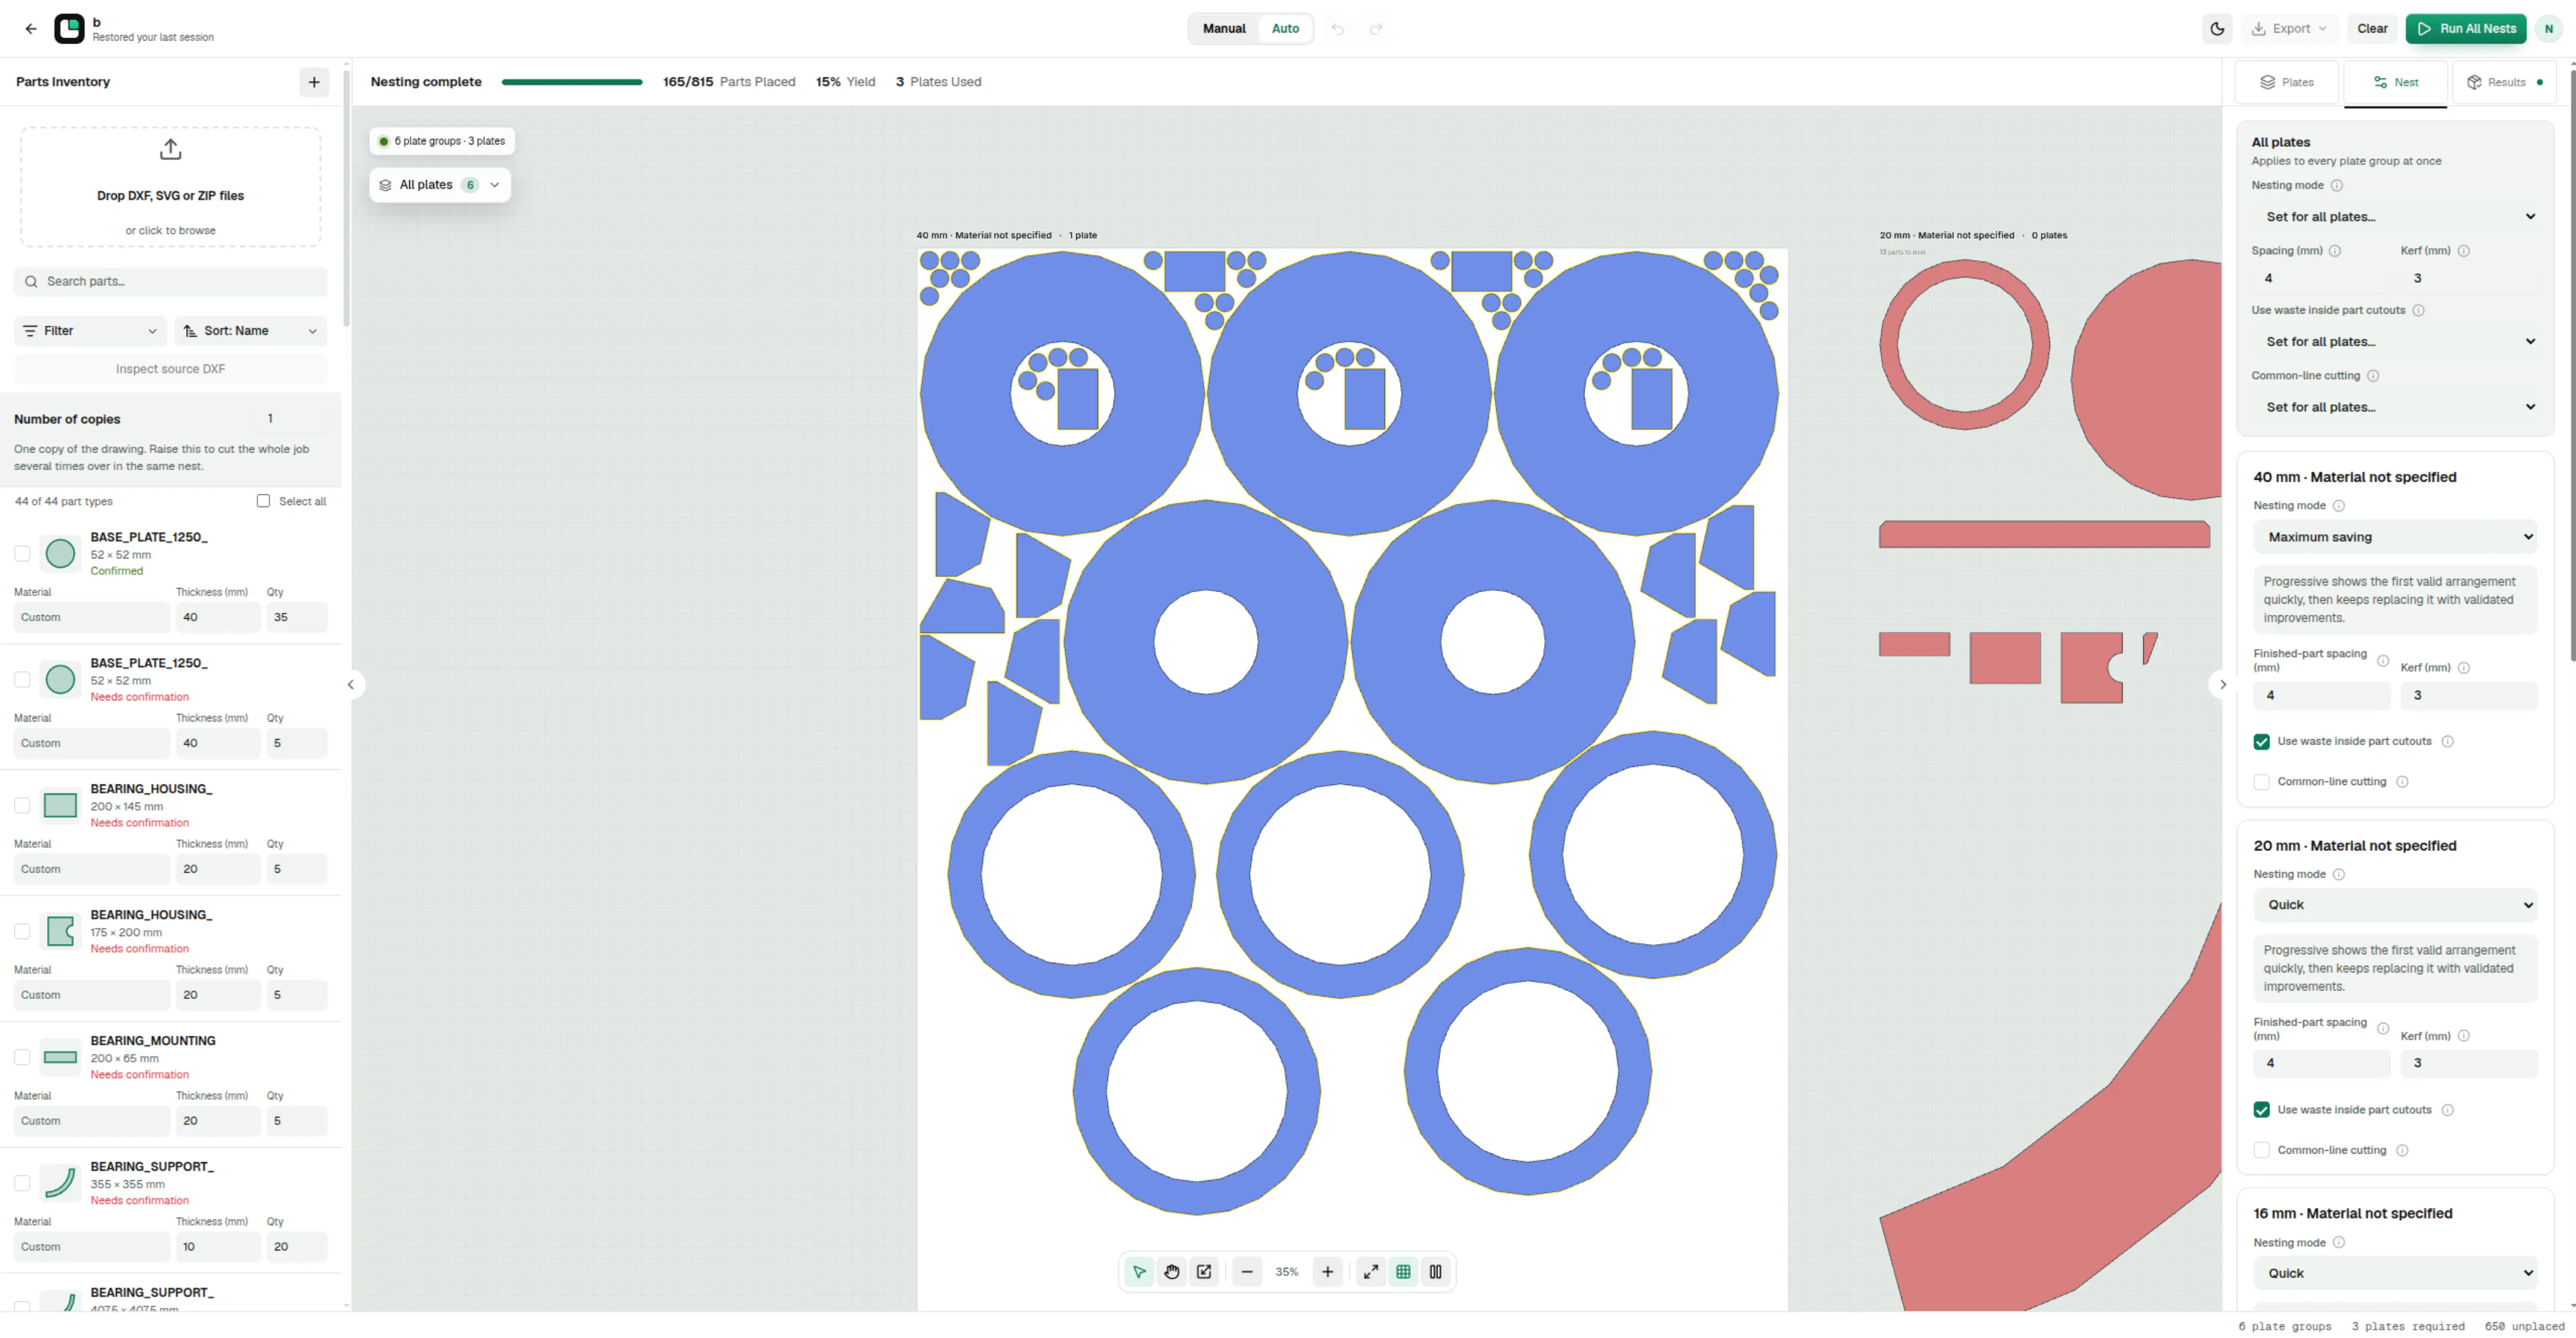This screenshot has width=2576, height=1338.
Task: Uncheck Use waste inside cutouts for 40 mm
Action: (x=2261, y=741)
